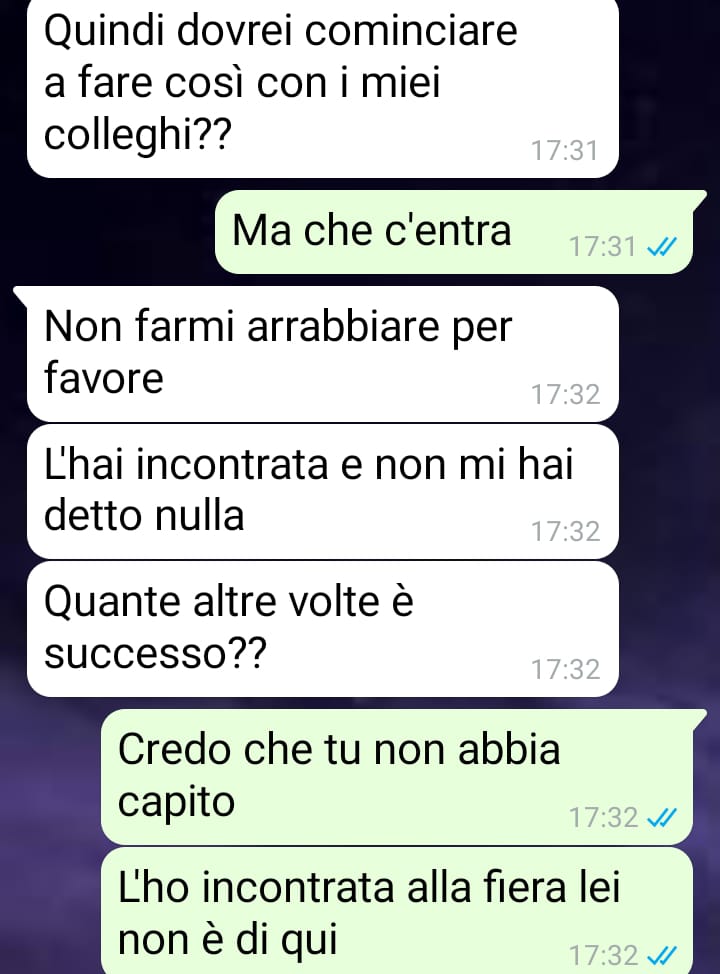Tap the 17:32 timestamp next to "successo??"
This screenshot has width=720, height=974.
565,670
